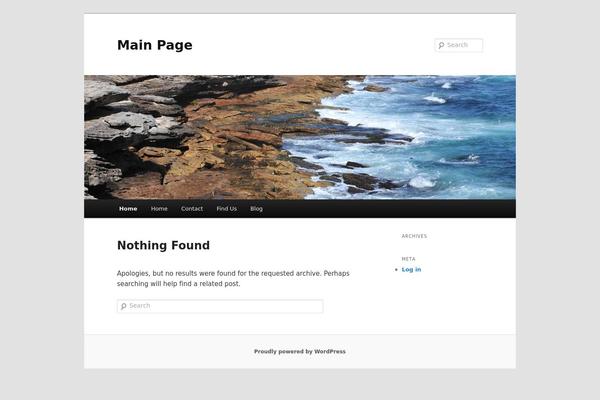
Task: Open the Main Page site title
Action: [155, 45]
